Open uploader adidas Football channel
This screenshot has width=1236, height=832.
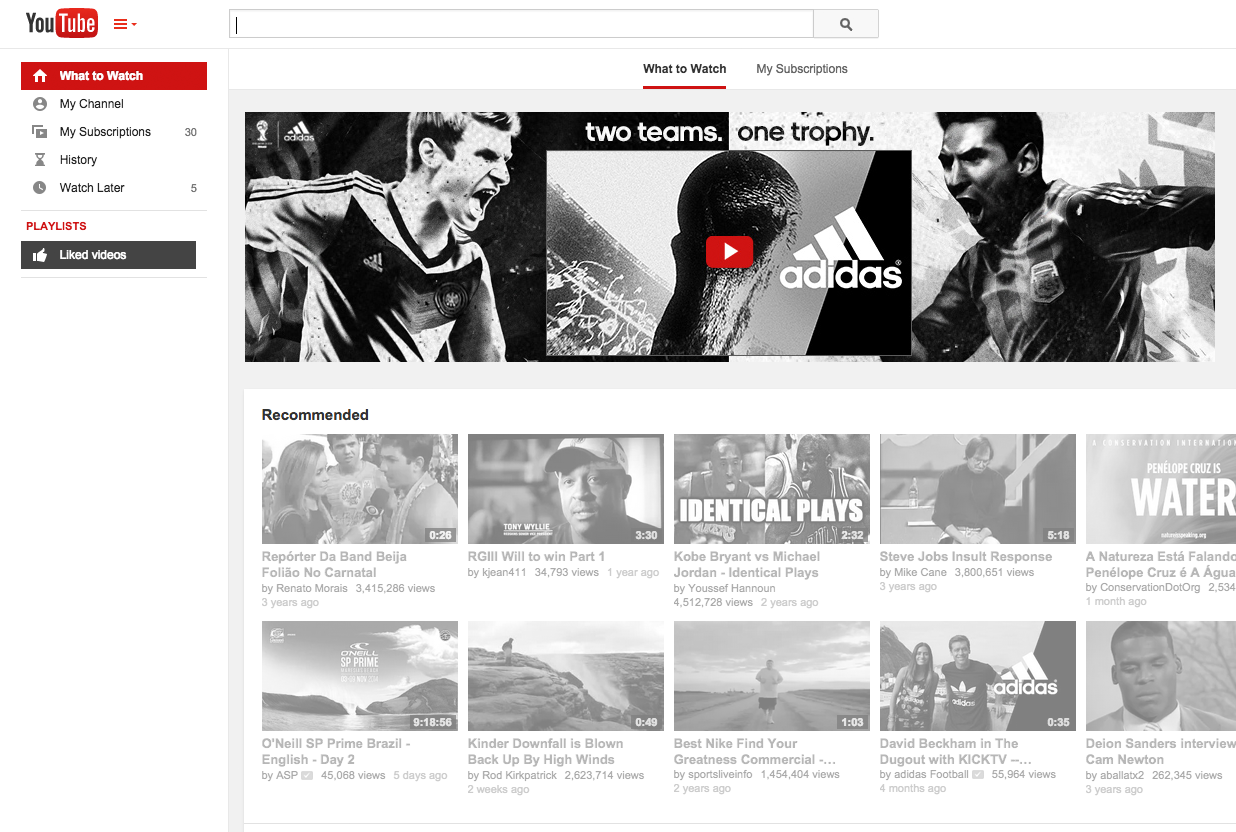tap(931, 776)
